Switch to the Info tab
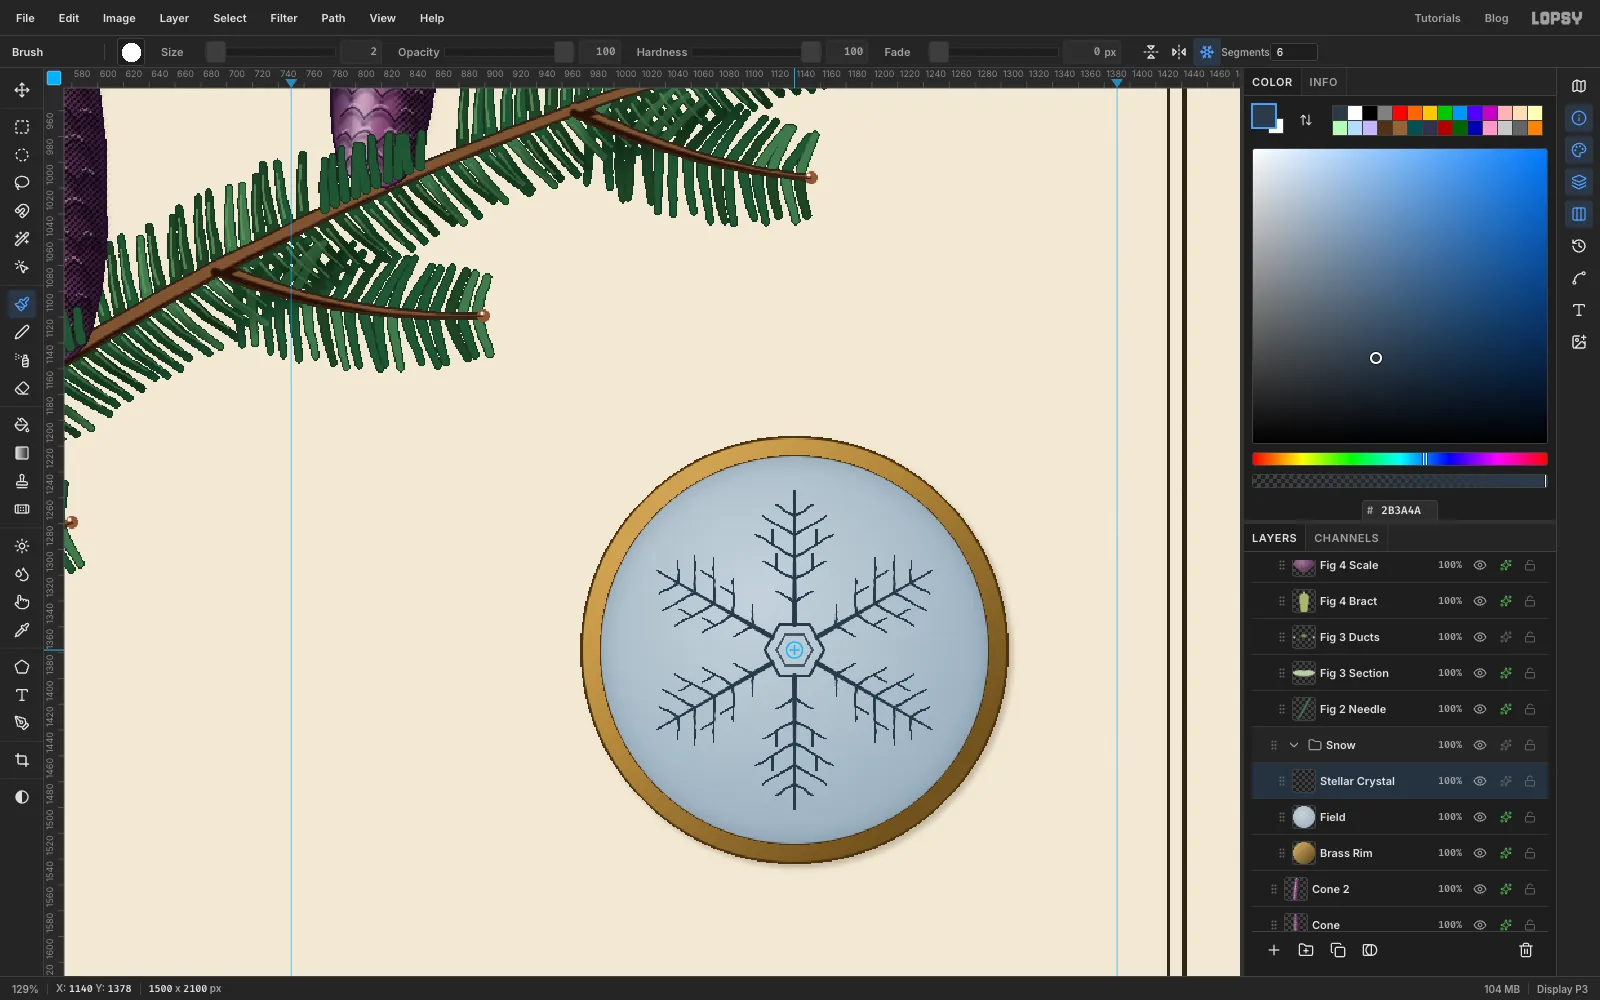The height and width of the screenshot is (1000, 1600). (1323, 82)
